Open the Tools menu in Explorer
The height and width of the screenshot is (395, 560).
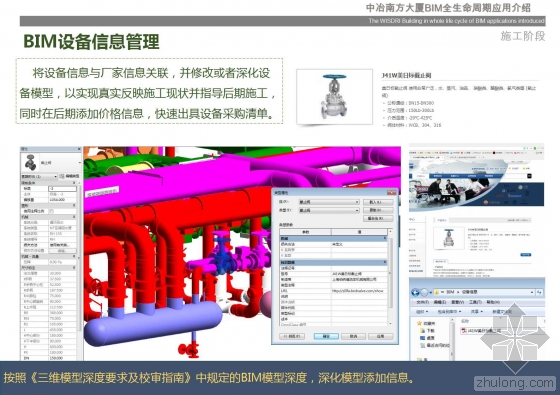475,302
